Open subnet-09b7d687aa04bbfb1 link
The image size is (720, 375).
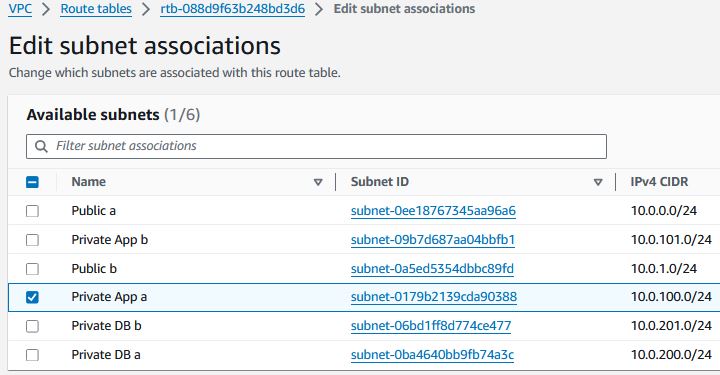[x=433, y=240]
